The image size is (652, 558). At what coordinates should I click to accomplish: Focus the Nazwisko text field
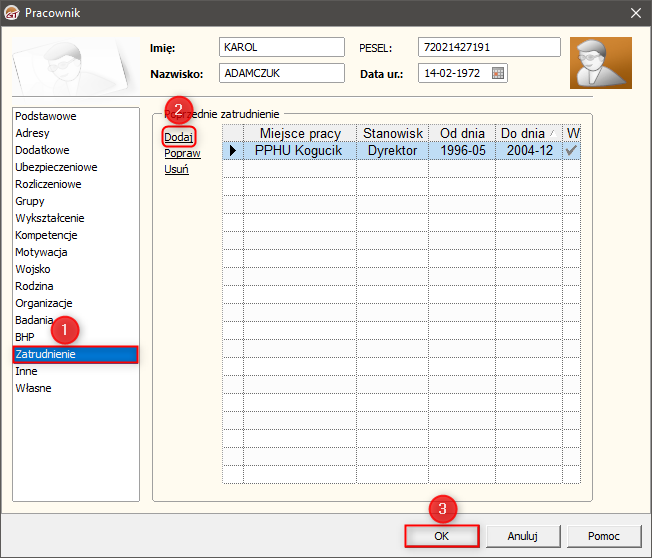[280, 73]
